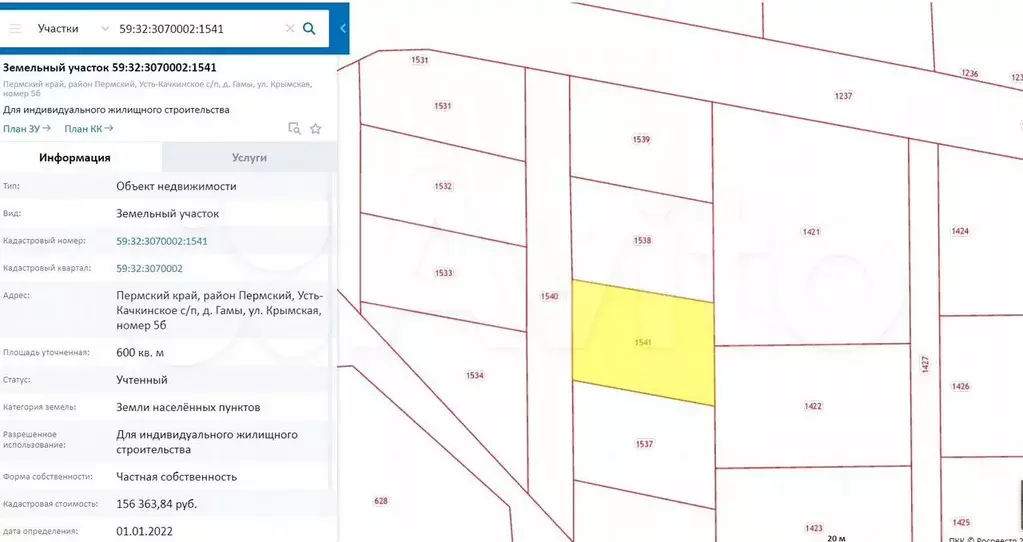Click parcel 1424 on the map

960,231
